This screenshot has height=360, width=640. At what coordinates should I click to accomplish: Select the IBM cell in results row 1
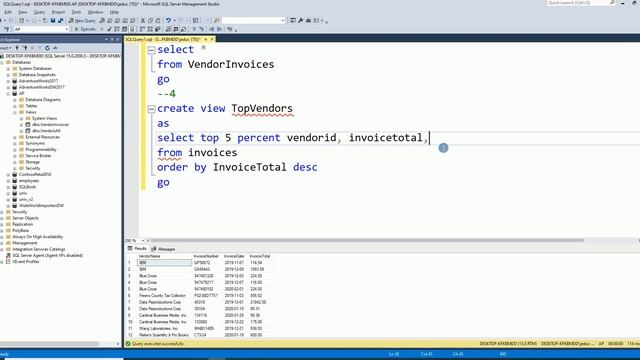(x=164, y=263)
